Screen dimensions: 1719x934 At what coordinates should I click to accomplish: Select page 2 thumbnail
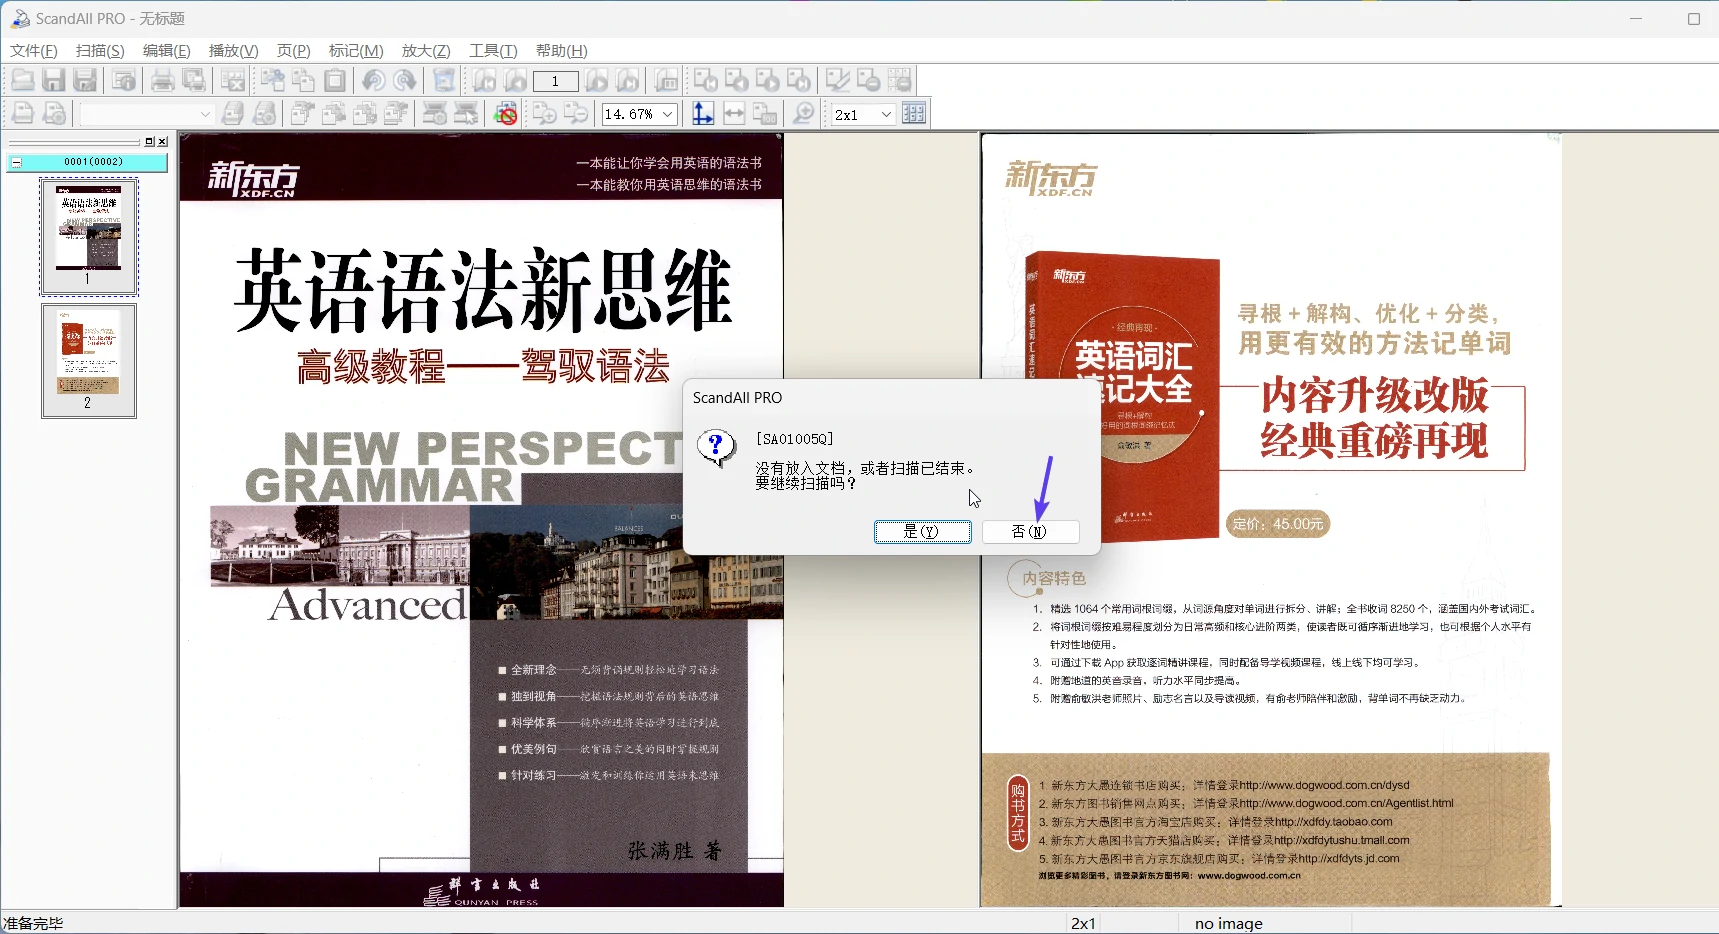[x=89, y=360]
